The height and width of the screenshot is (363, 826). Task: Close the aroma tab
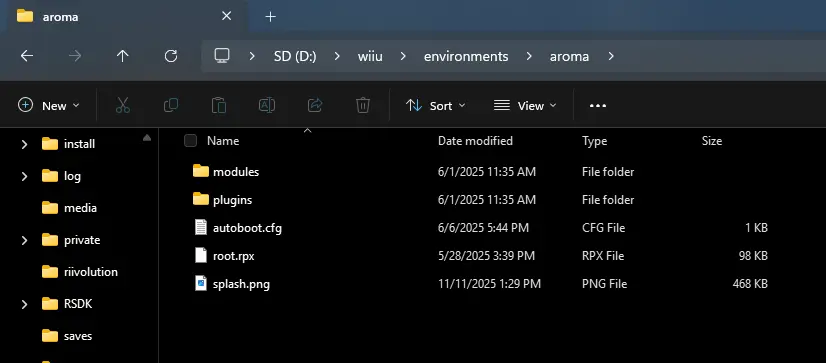coord(226,16)
